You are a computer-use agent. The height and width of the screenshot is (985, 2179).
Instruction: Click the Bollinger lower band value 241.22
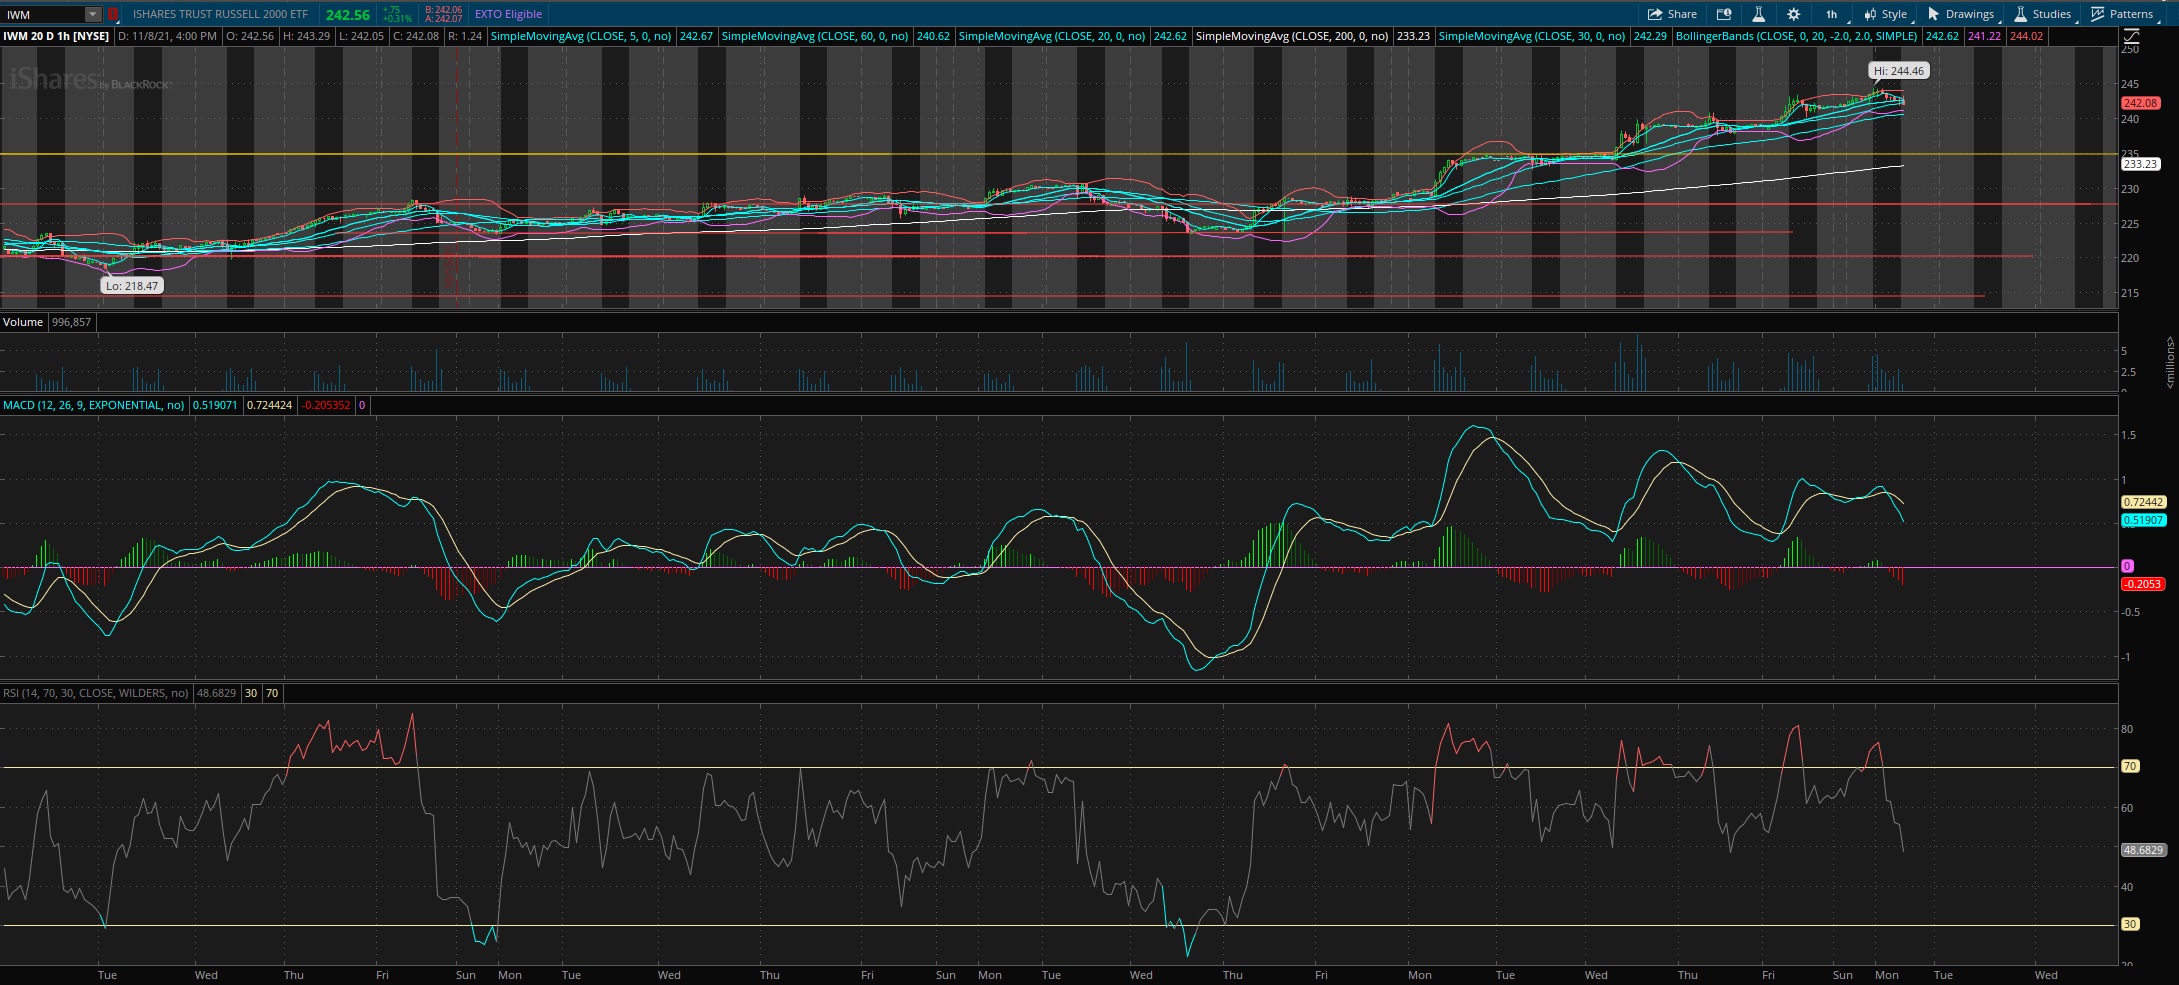pos(1984,36)
